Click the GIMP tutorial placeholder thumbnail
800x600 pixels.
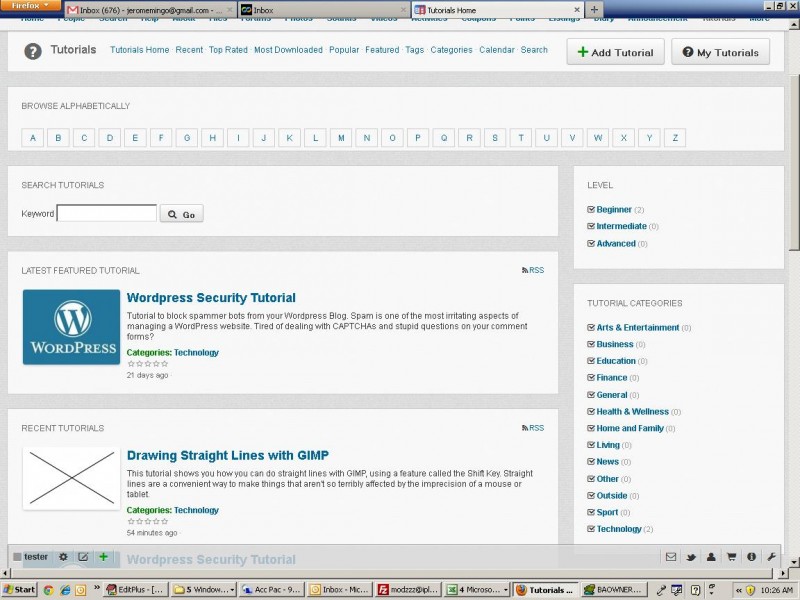click(71, 478)
